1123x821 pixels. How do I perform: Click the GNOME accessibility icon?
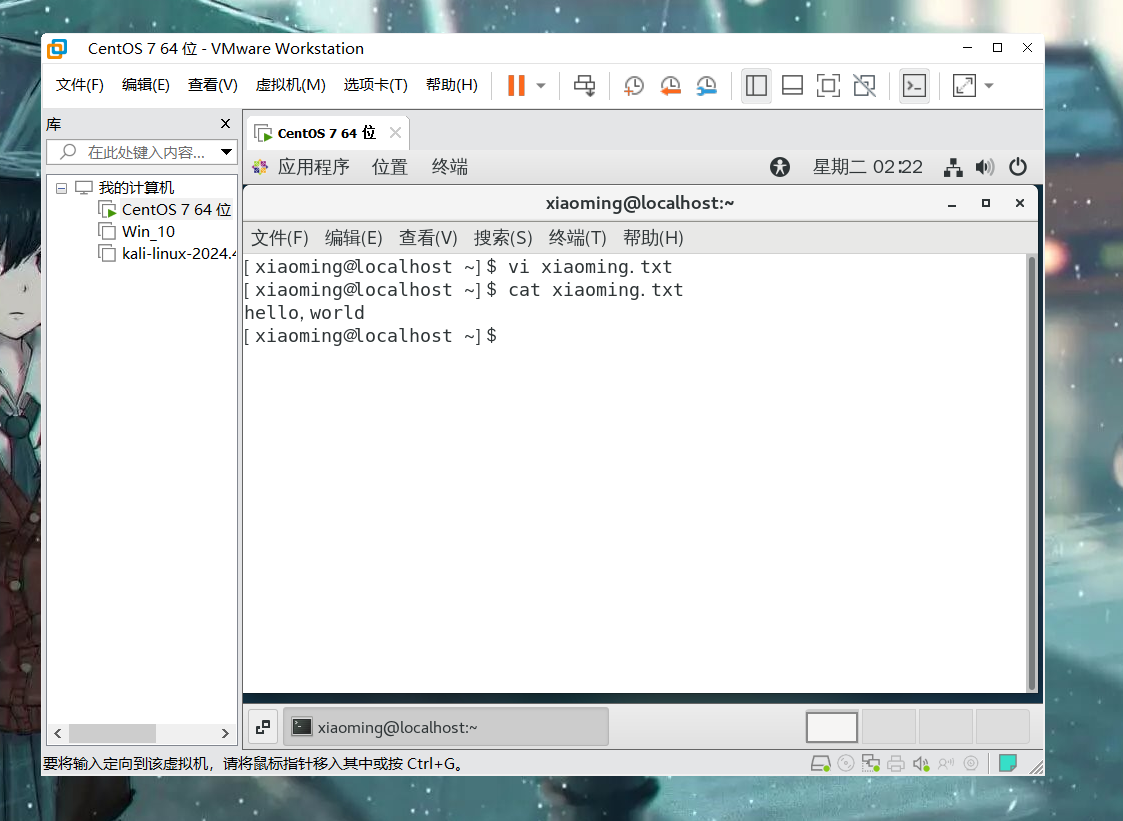click(780, 167)
